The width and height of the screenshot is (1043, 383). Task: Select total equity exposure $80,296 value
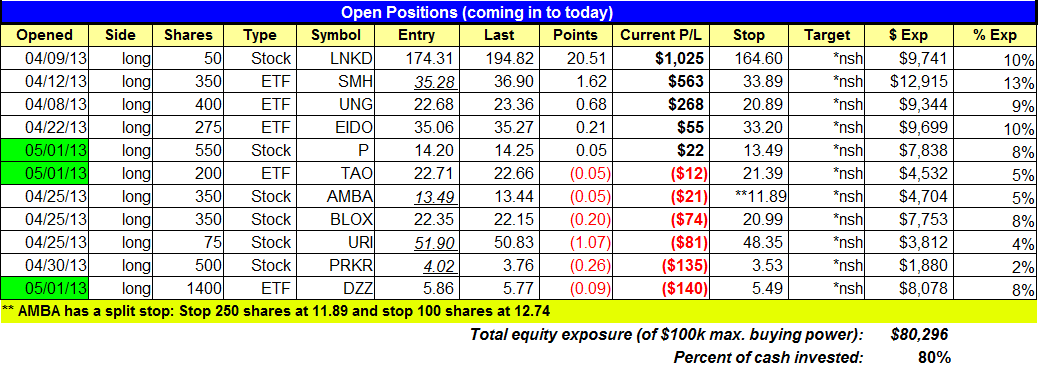coord(919,334)
